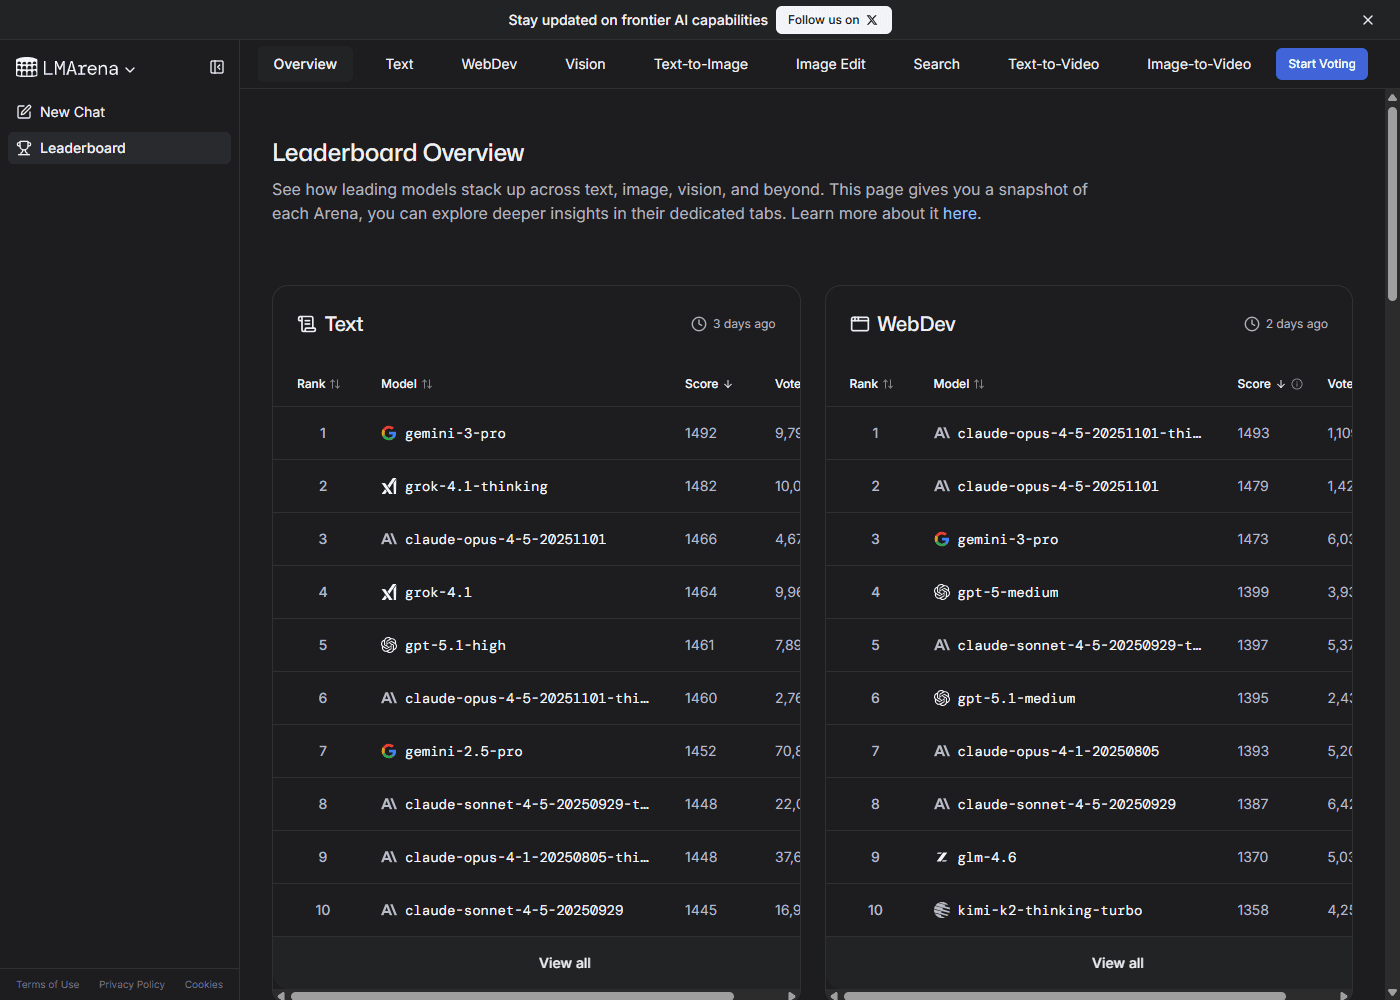Open Cookies link
Screen dimensions: 1400x1000
click(204, 985)
